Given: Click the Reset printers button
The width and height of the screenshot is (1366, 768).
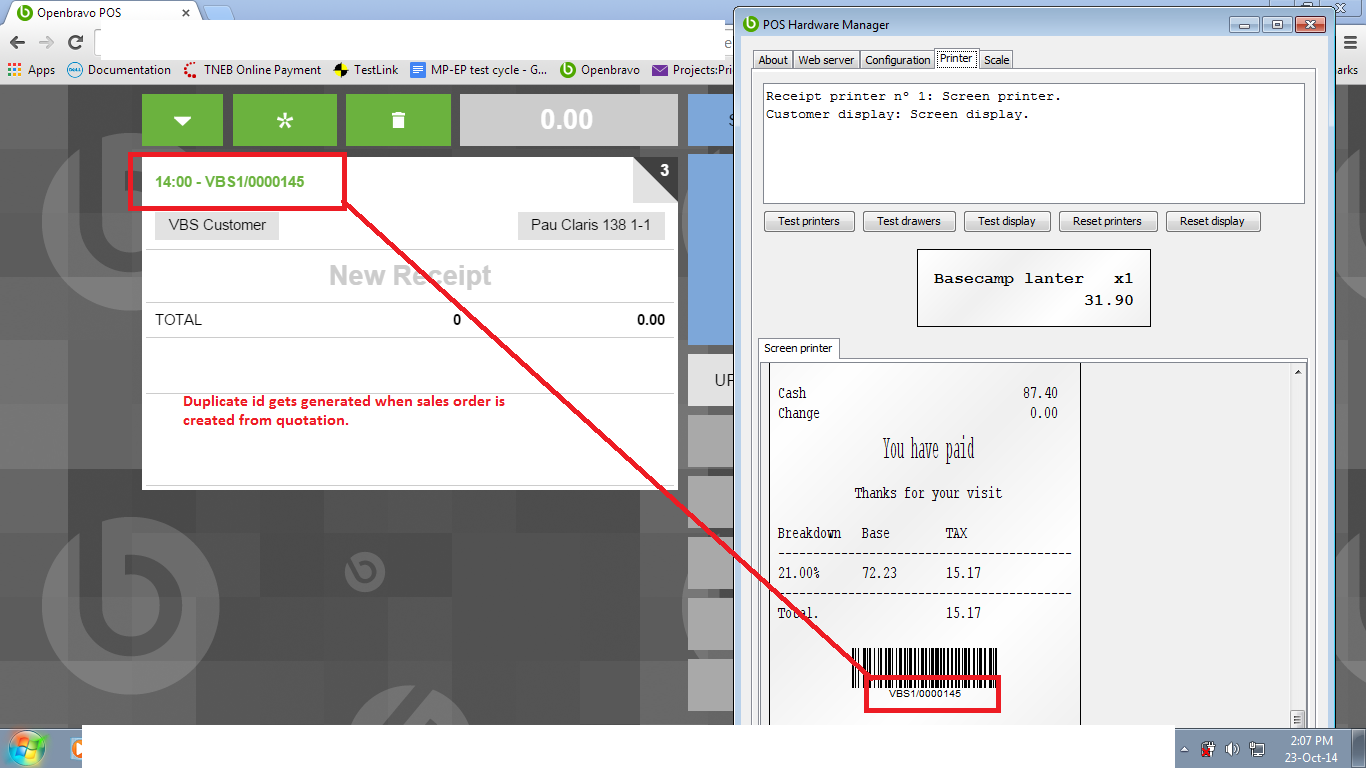Looking at the screenshot, I should [x=1107, y=221].
